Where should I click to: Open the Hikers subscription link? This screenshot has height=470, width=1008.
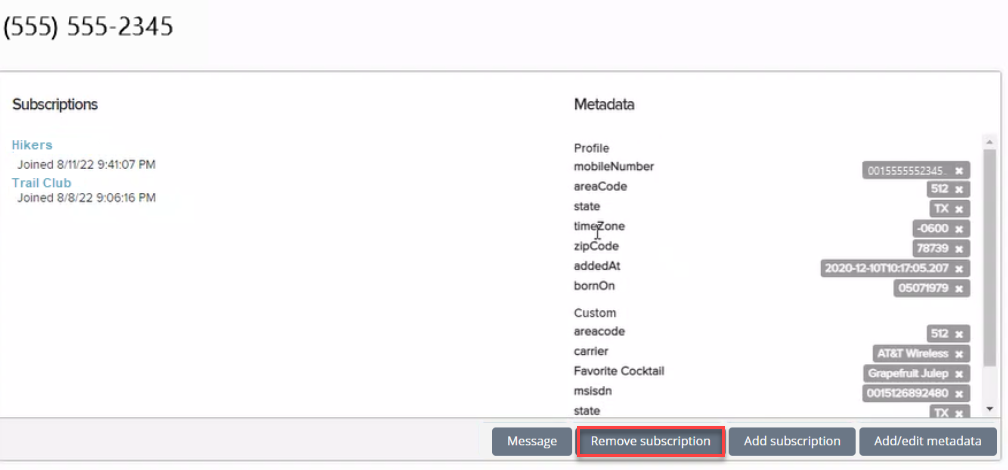point(32,145)
